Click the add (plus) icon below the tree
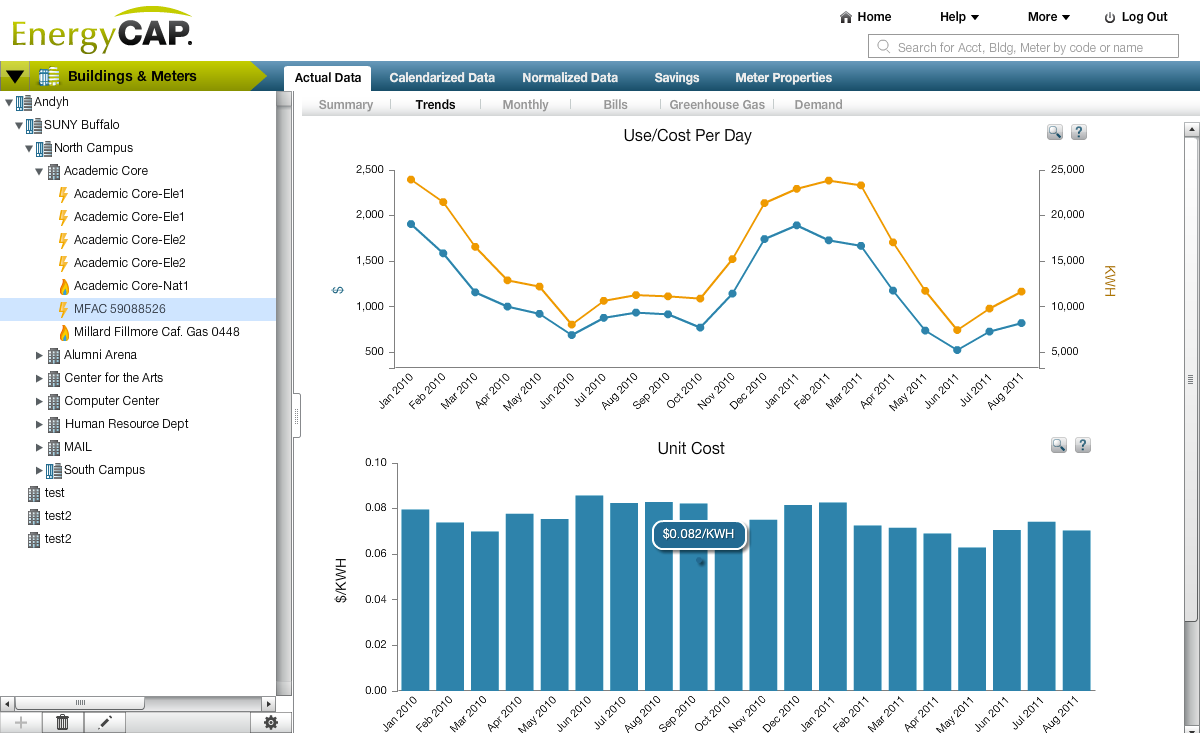The image size is (1200, 733). tap(19, 721)
